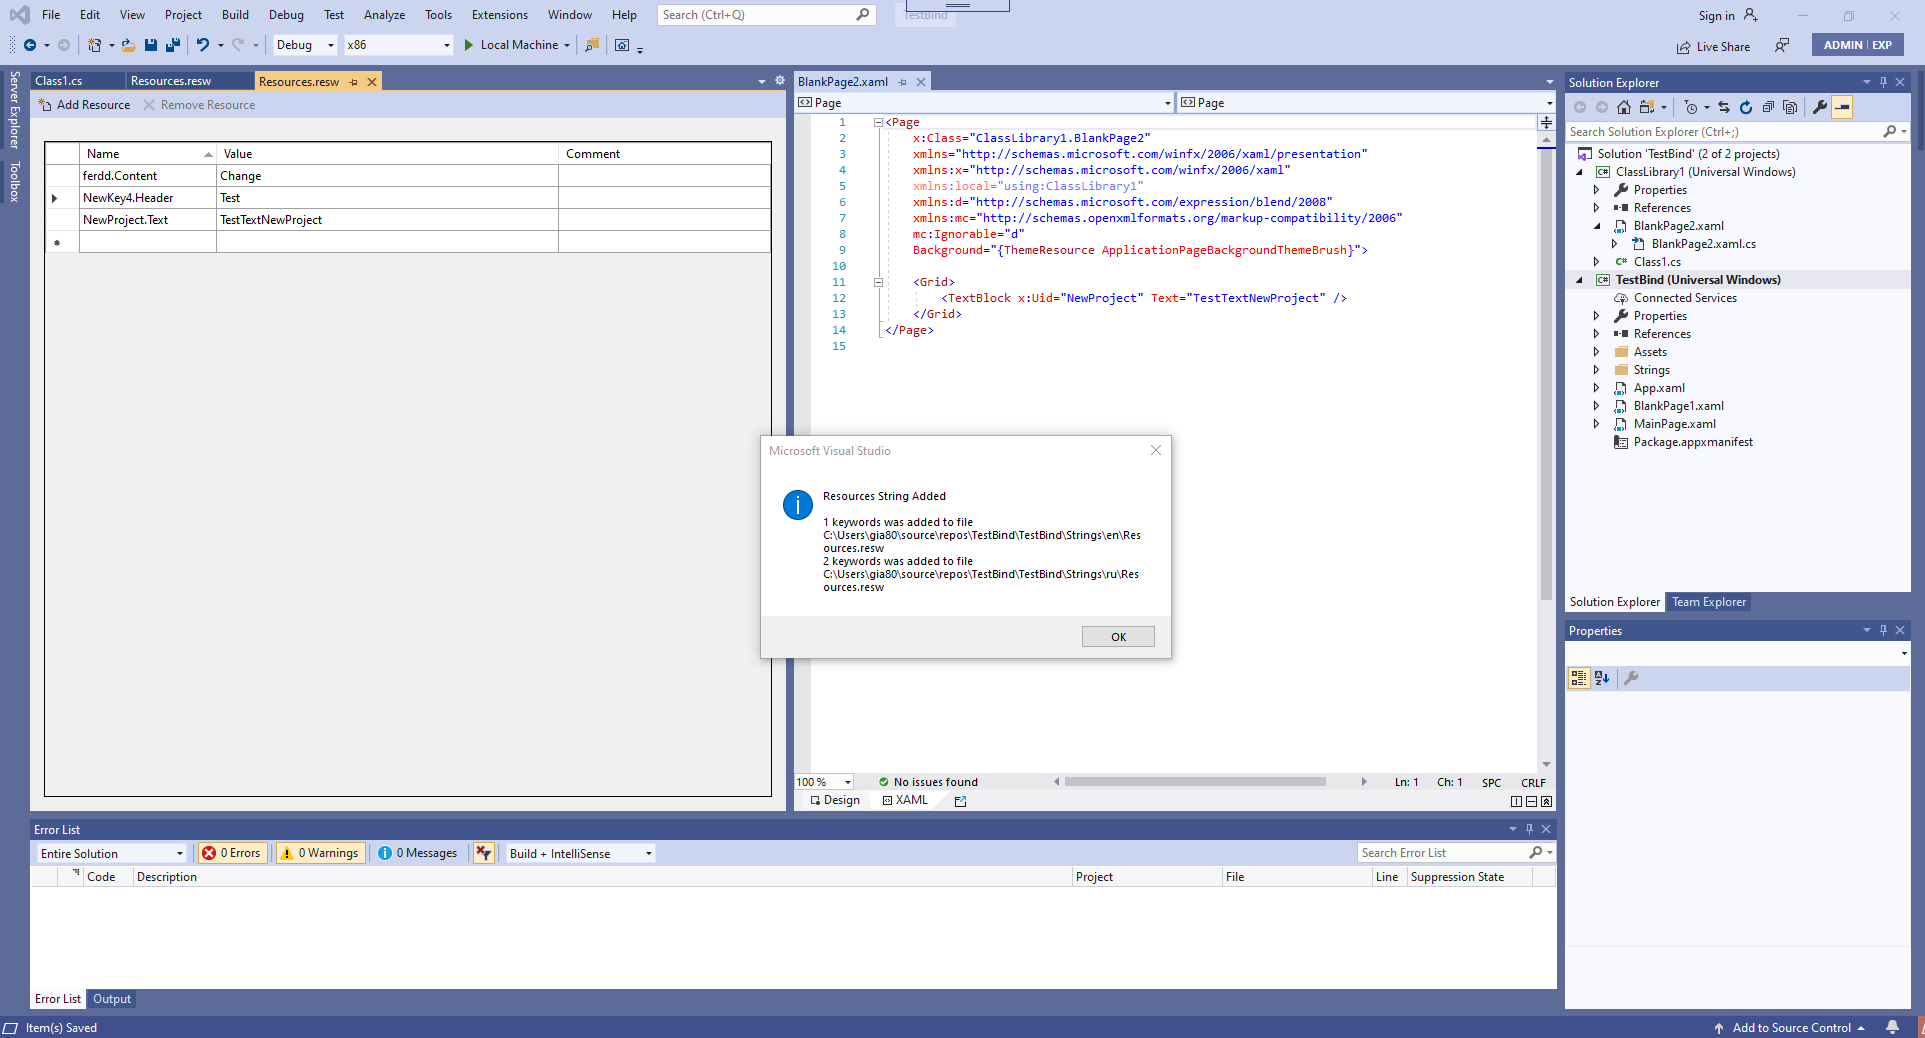Click the Save icon in the toolbar
The image size is (1925, 1038).
click(x=151, y=45)
